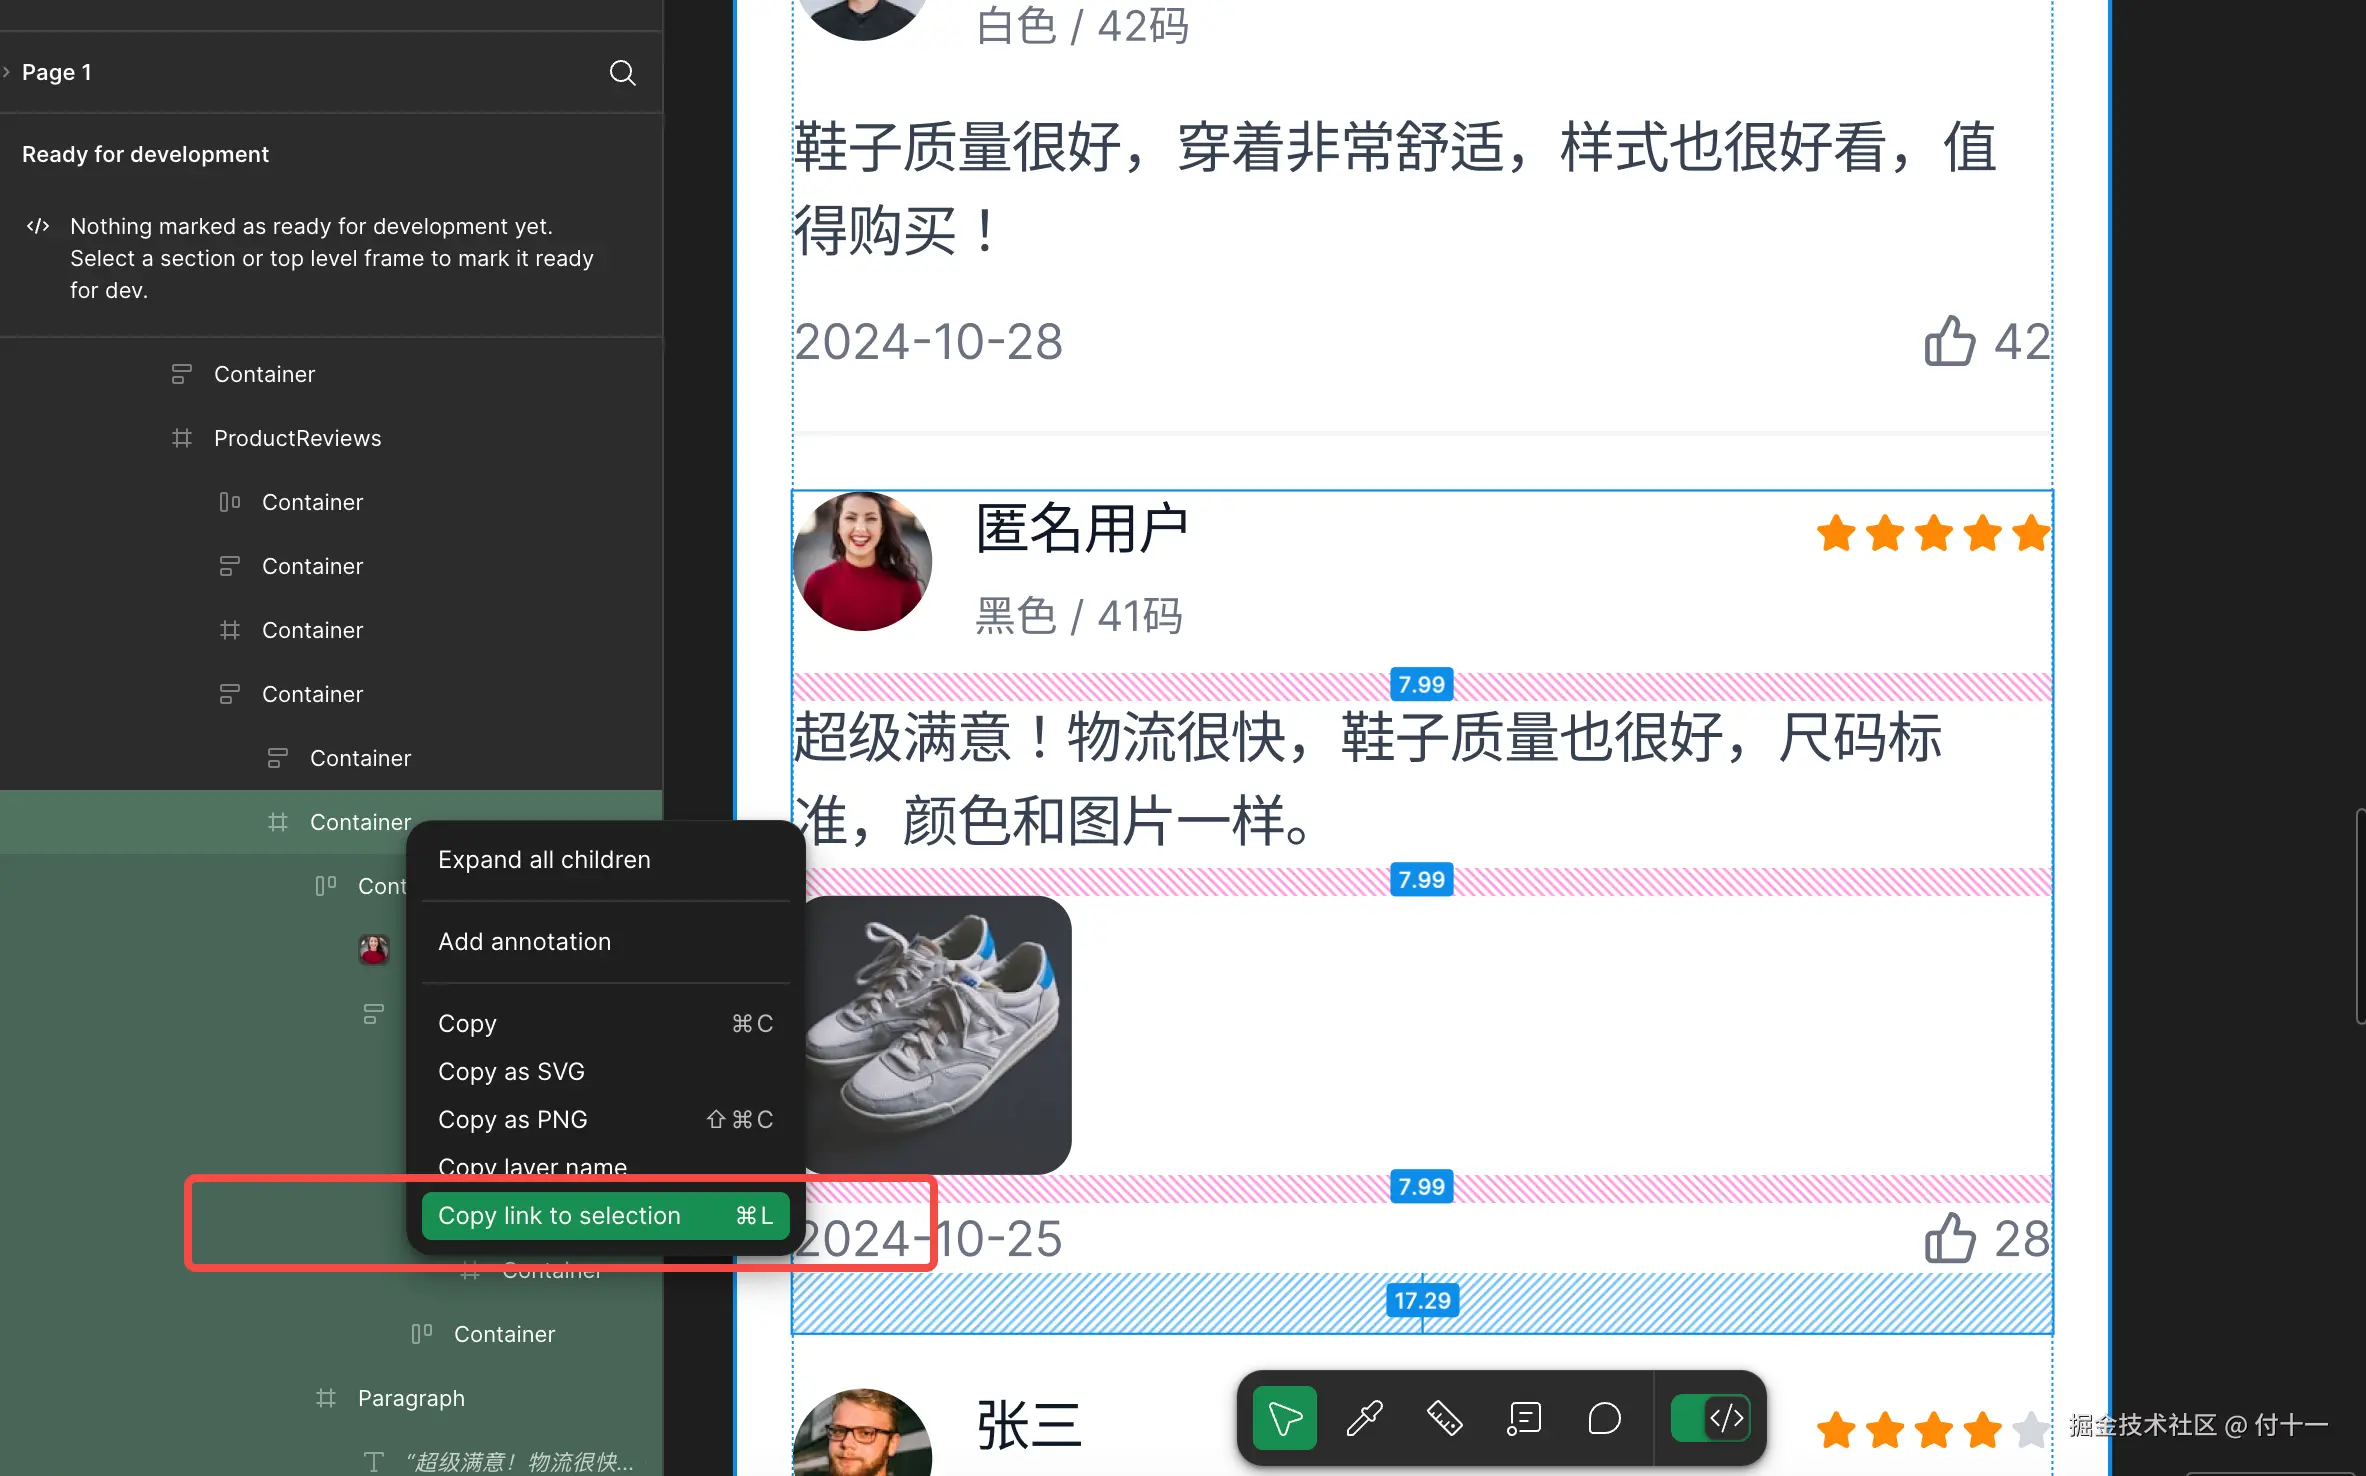2366x1476 pixels.
Task: Select the eyedropper inspect tool
Action: point(1364,1418)
